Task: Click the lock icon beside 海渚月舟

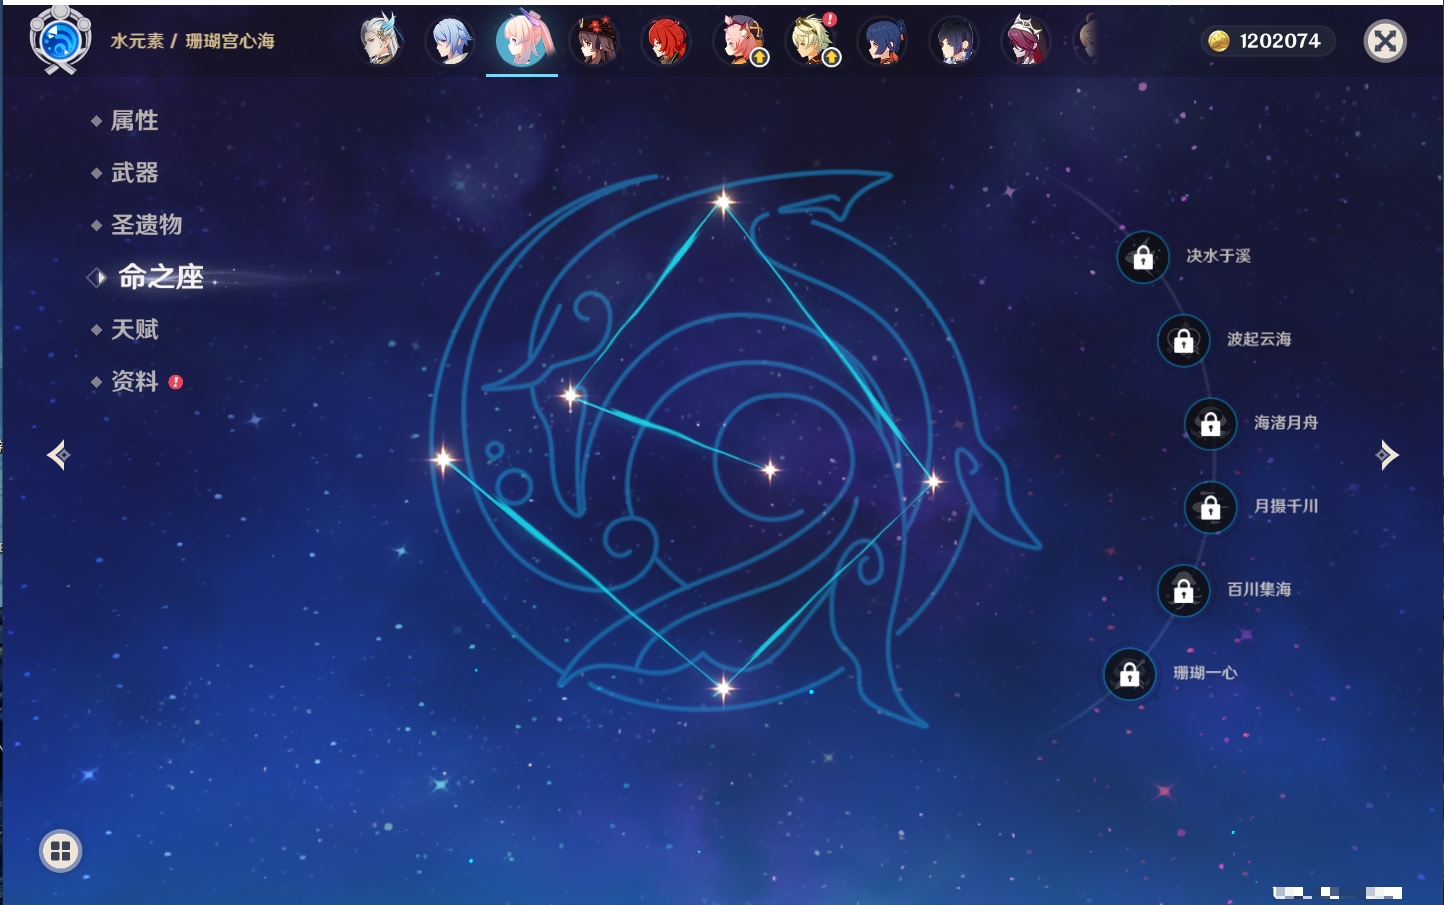Action: coord(1210,423)
